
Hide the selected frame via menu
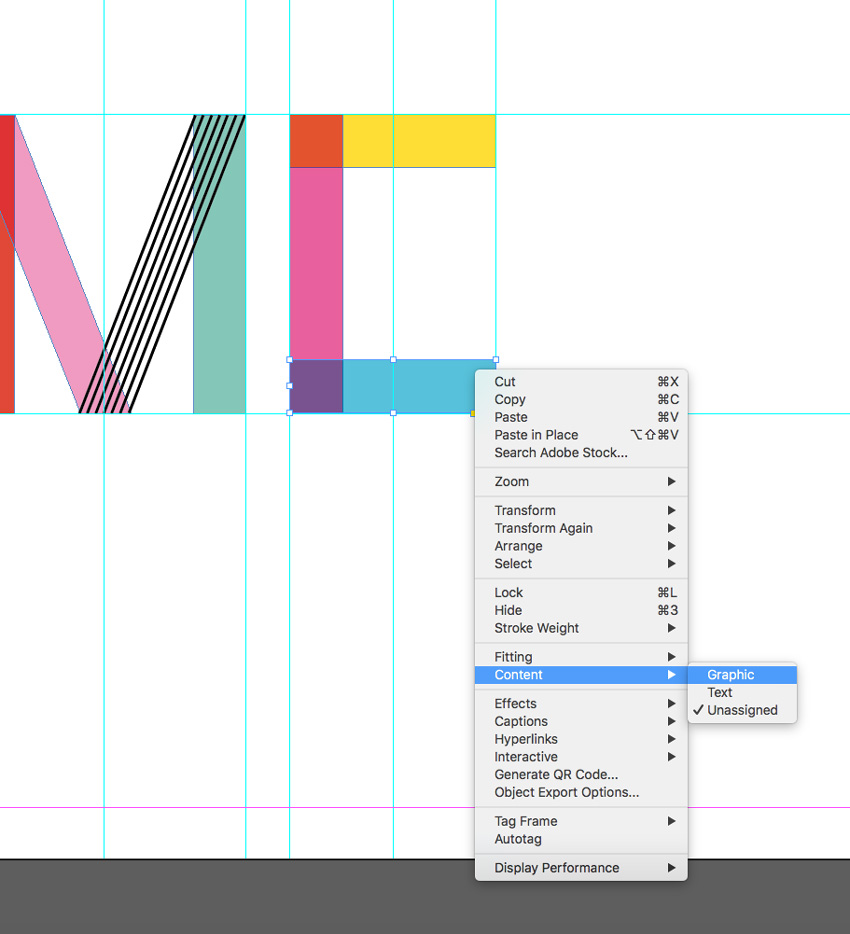(508, 611)
